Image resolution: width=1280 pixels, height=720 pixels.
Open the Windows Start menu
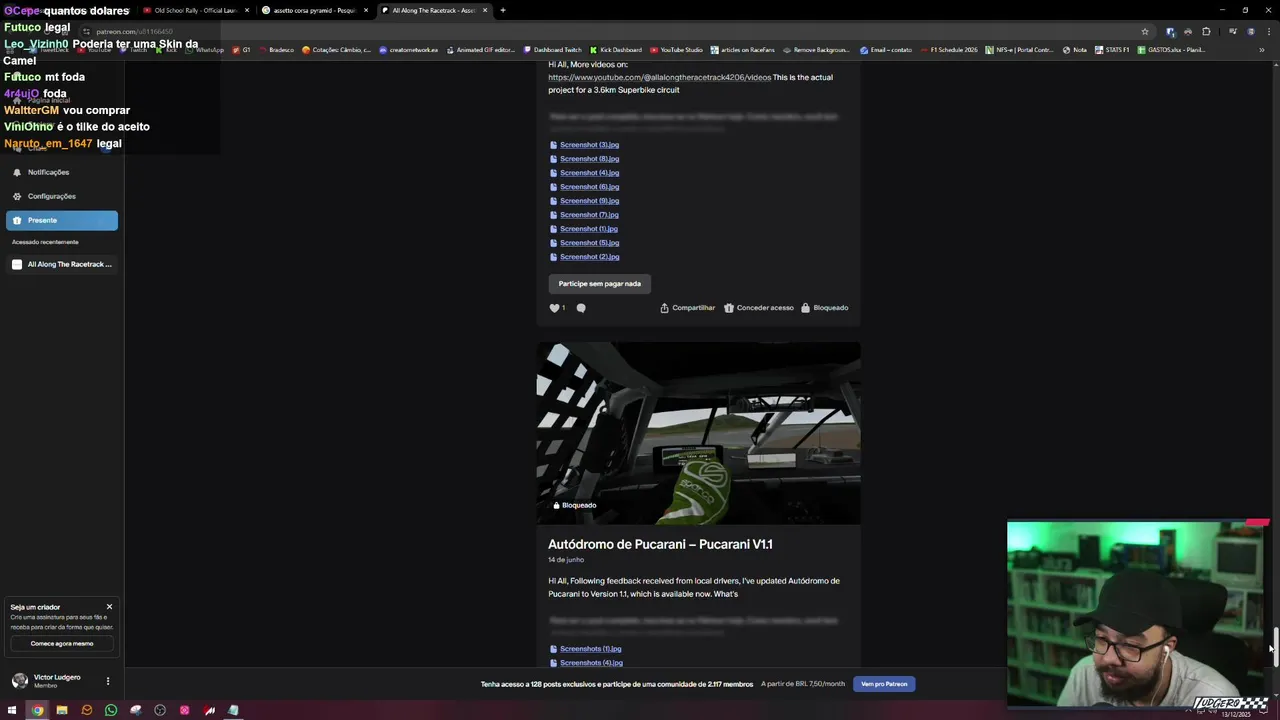(12, 711)
